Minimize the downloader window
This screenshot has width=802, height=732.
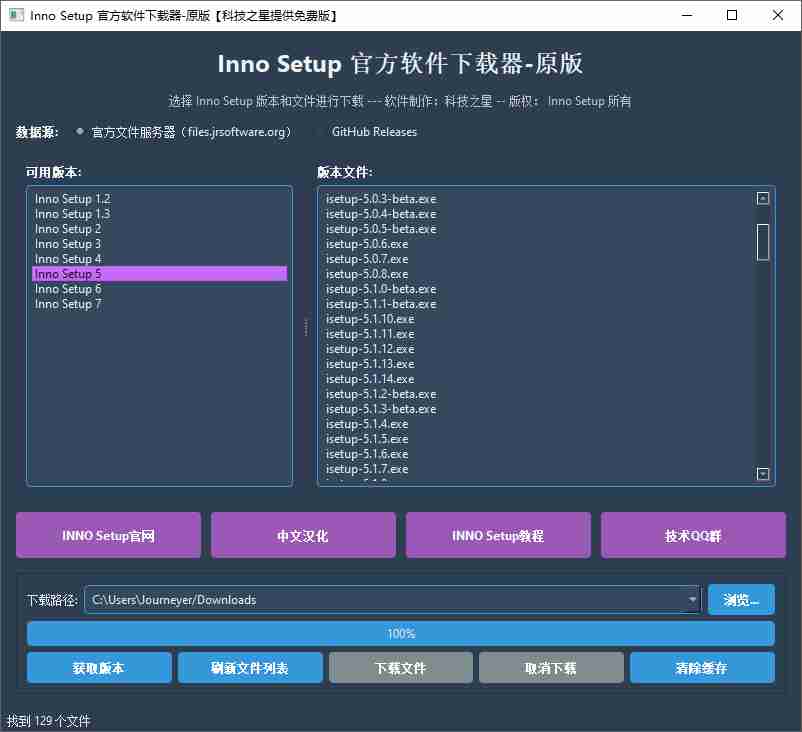(x=687, y=15)
